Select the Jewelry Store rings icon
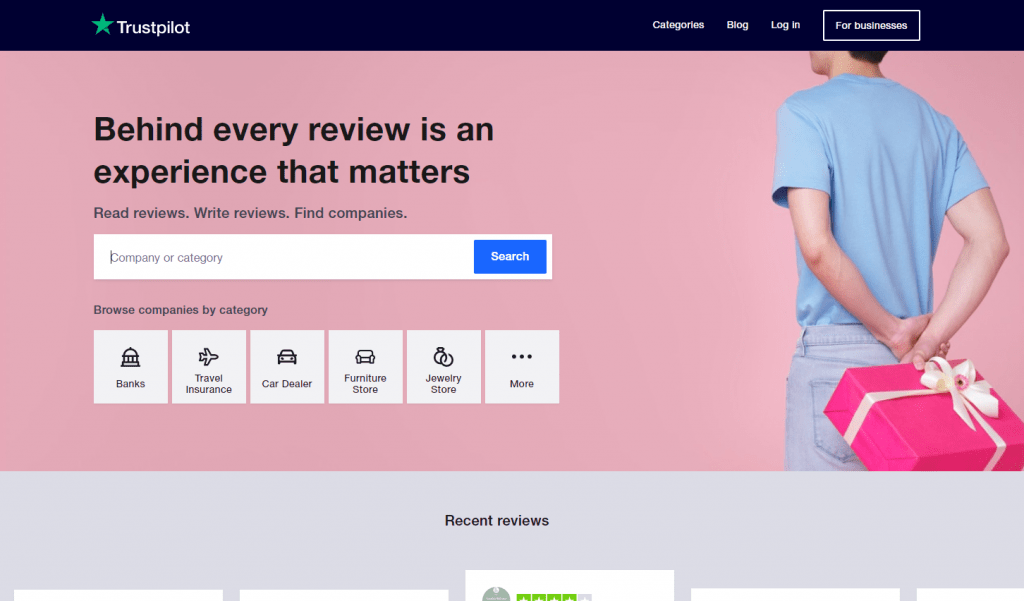This screenshot has width=1024, height=601. tap(443, 357)
